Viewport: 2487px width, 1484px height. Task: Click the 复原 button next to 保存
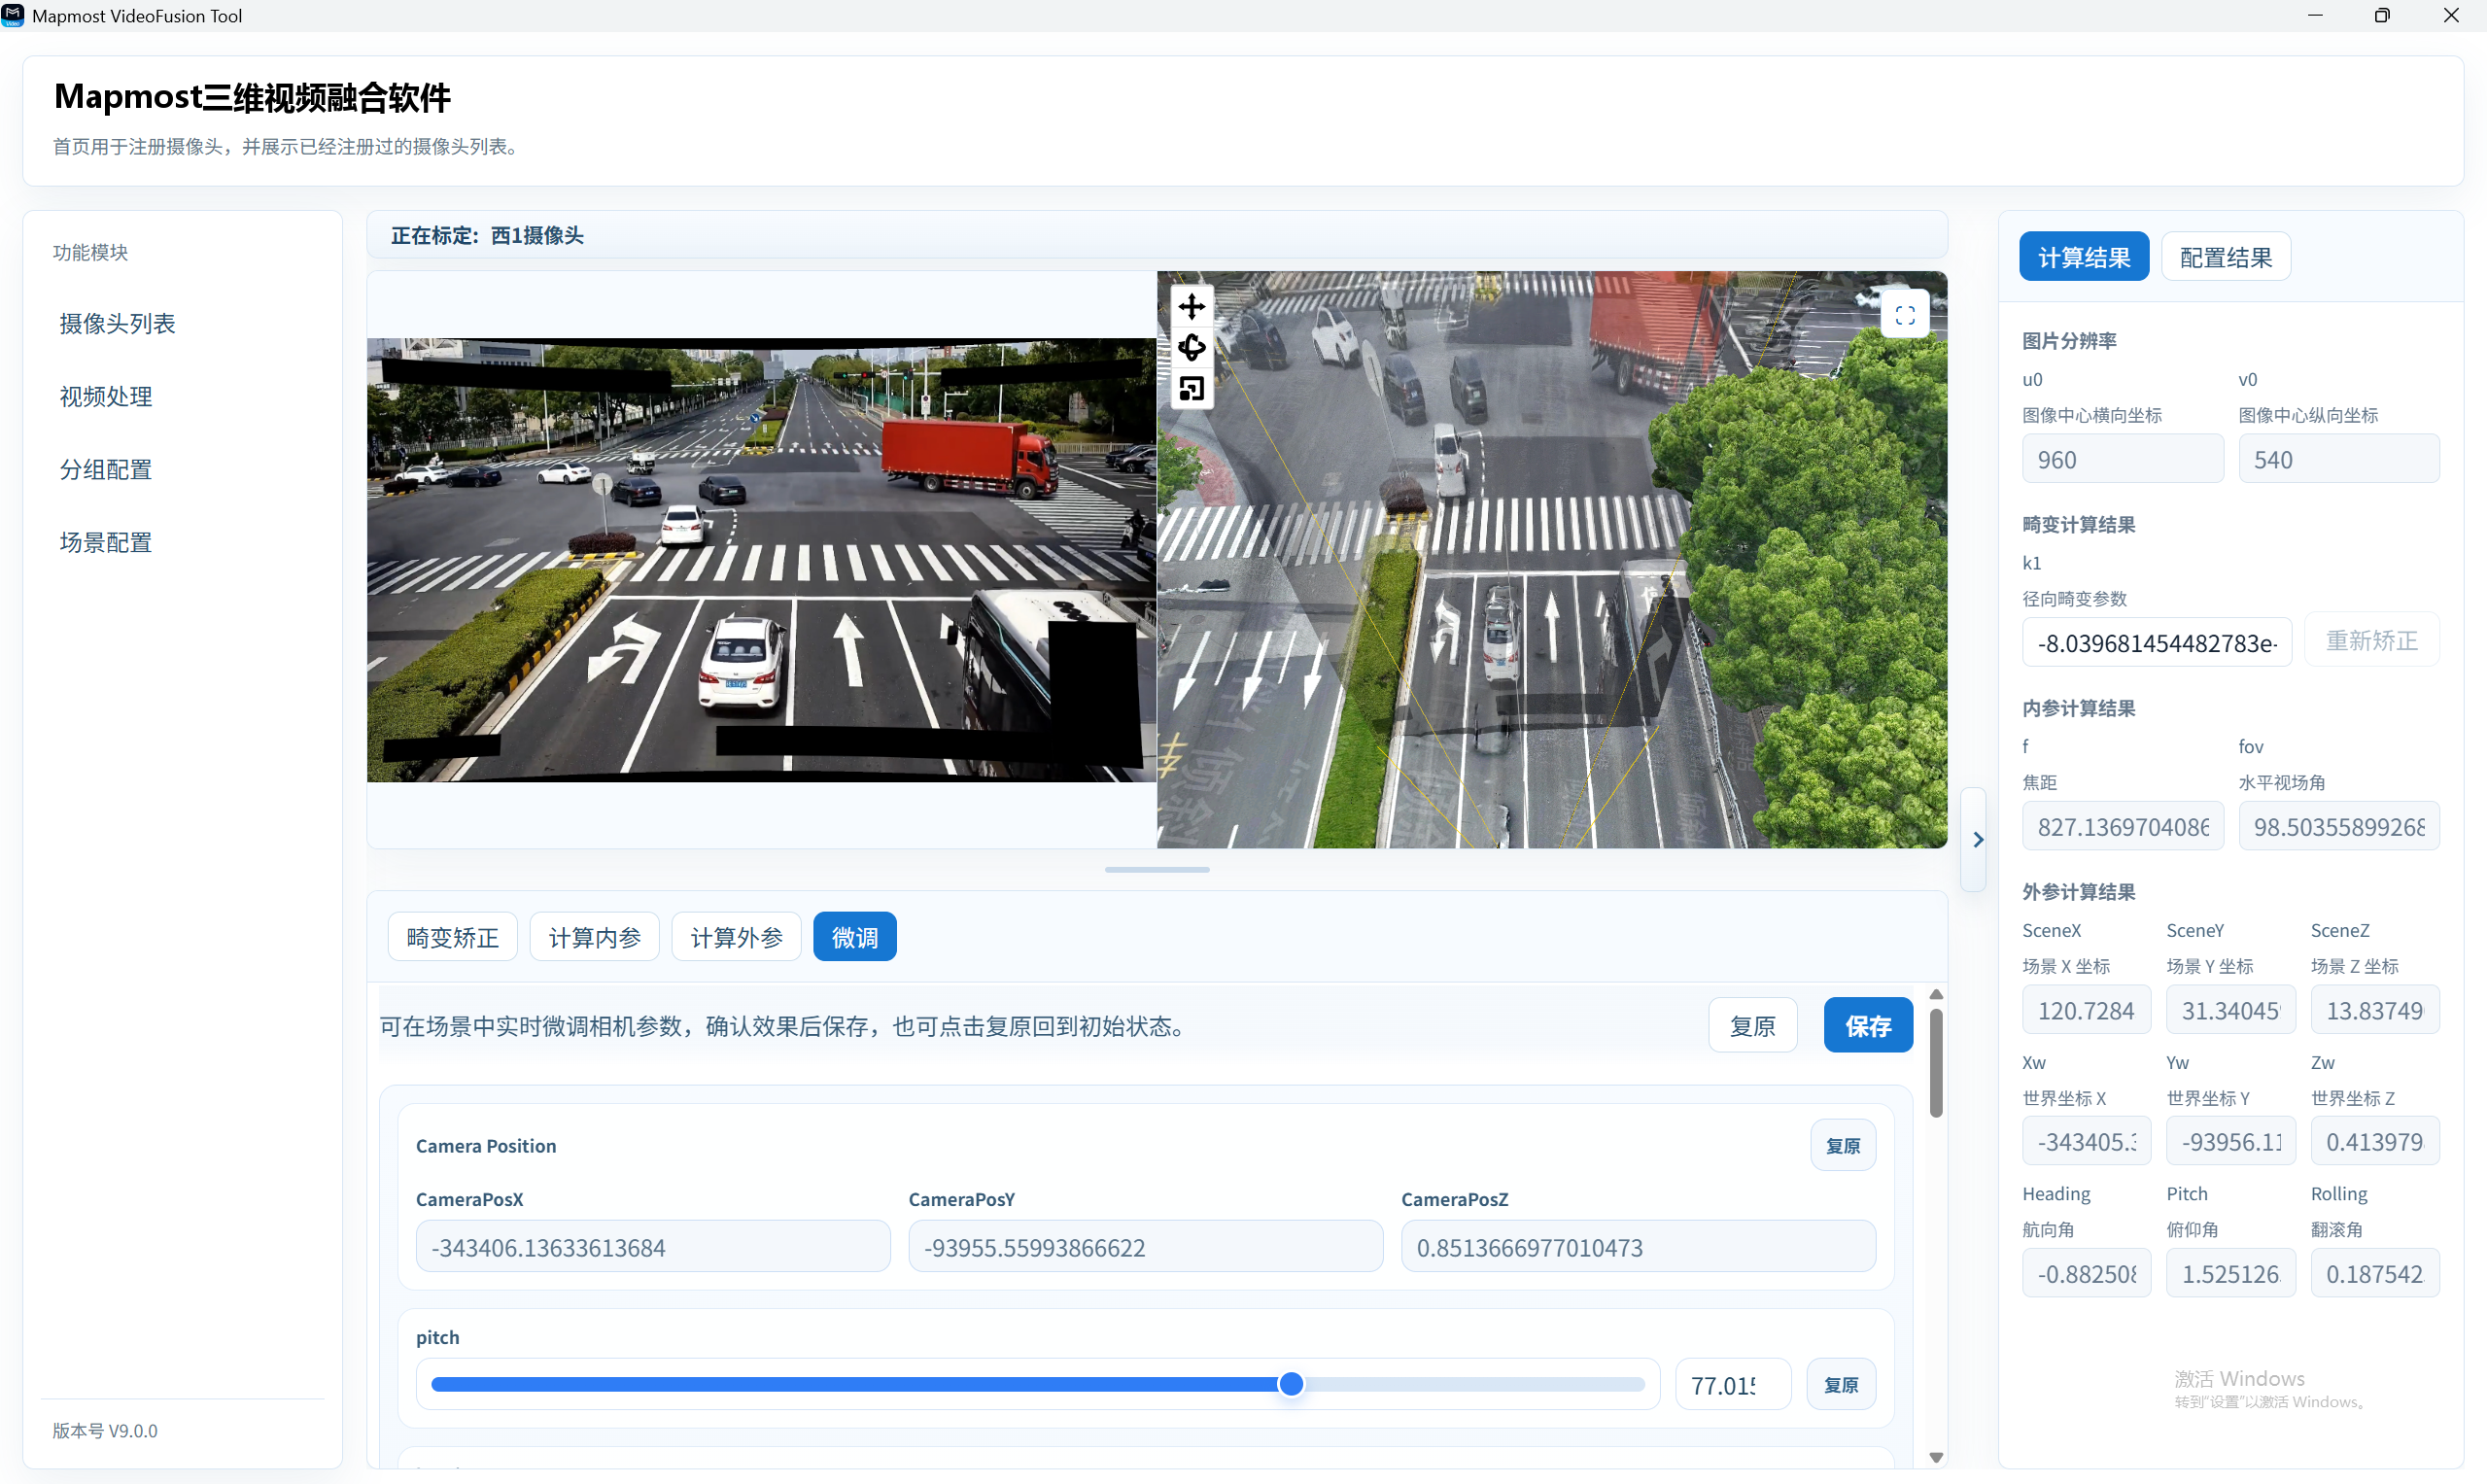[x=1753, y=1025]
